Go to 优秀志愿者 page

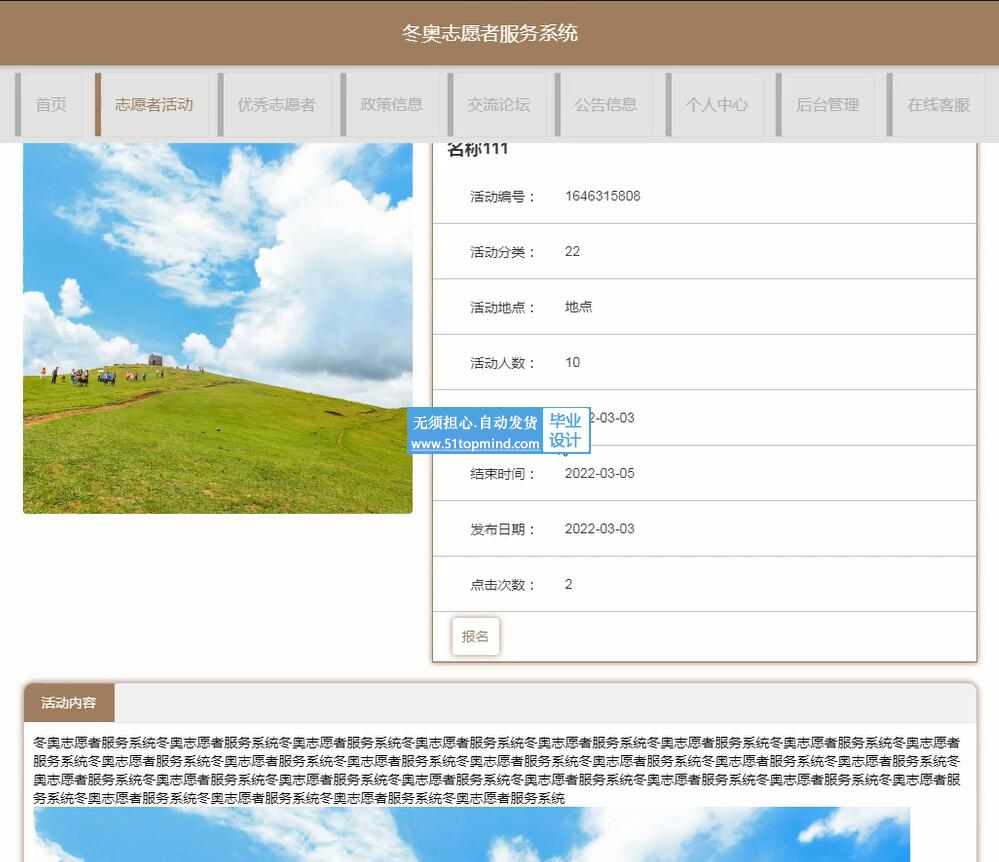coord(276,104)
